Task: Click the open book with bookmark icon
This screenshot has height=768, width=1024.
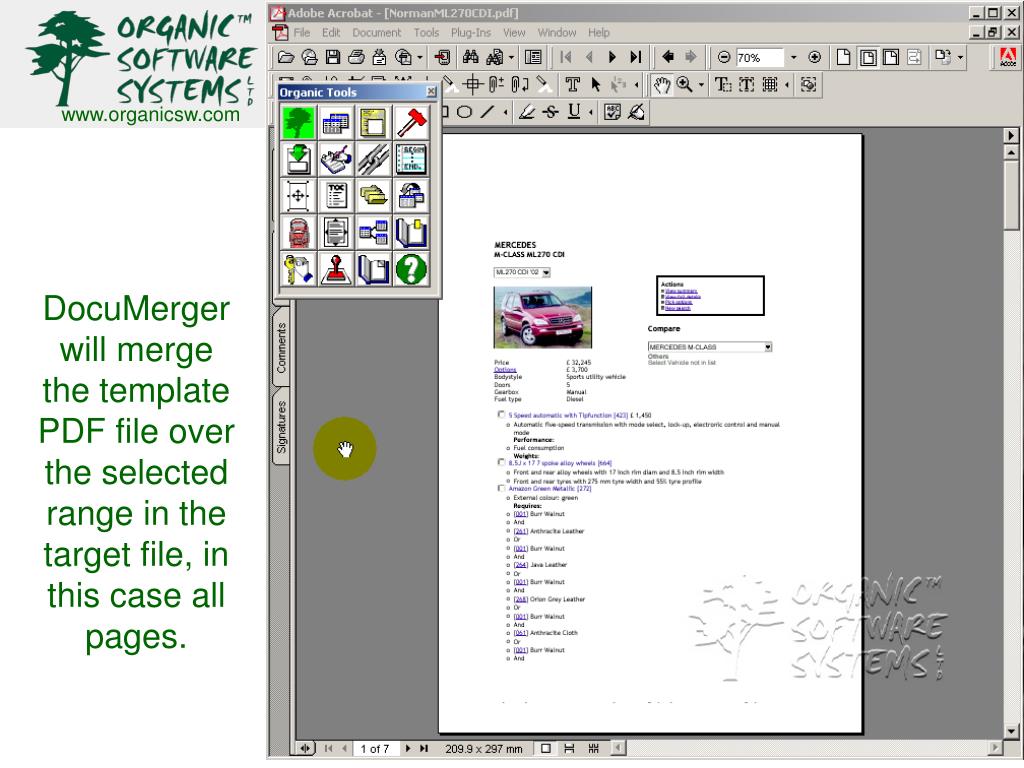Action: click(x=411, y=232)
